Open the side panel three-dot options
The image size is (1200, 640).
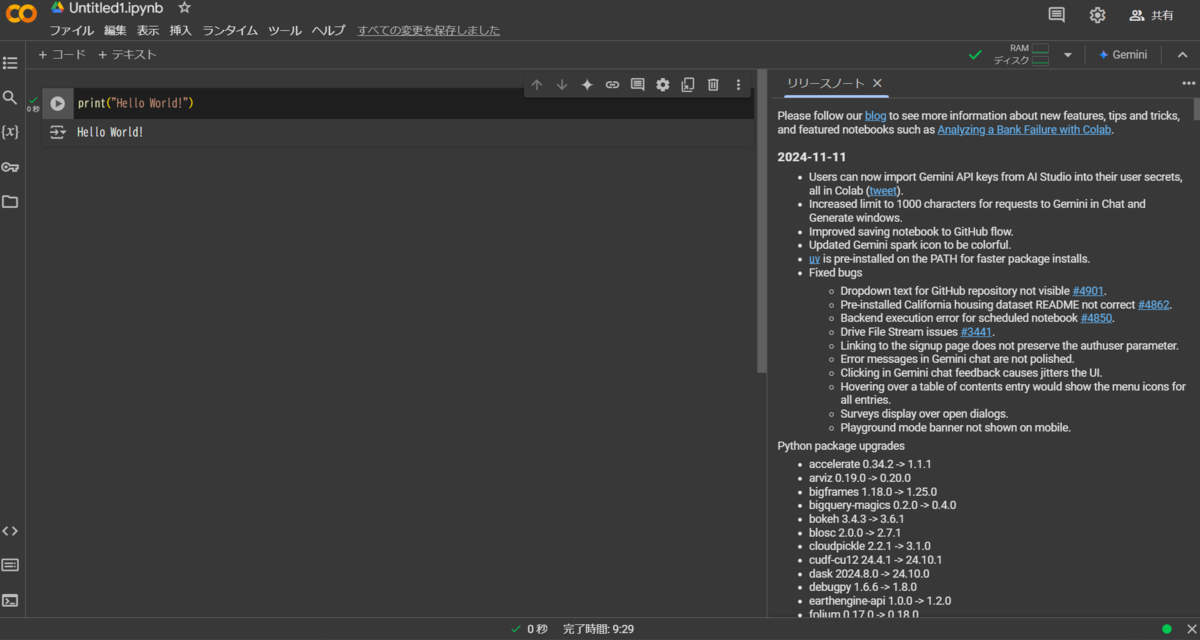pyautogui.click(x=1189, y=83)
